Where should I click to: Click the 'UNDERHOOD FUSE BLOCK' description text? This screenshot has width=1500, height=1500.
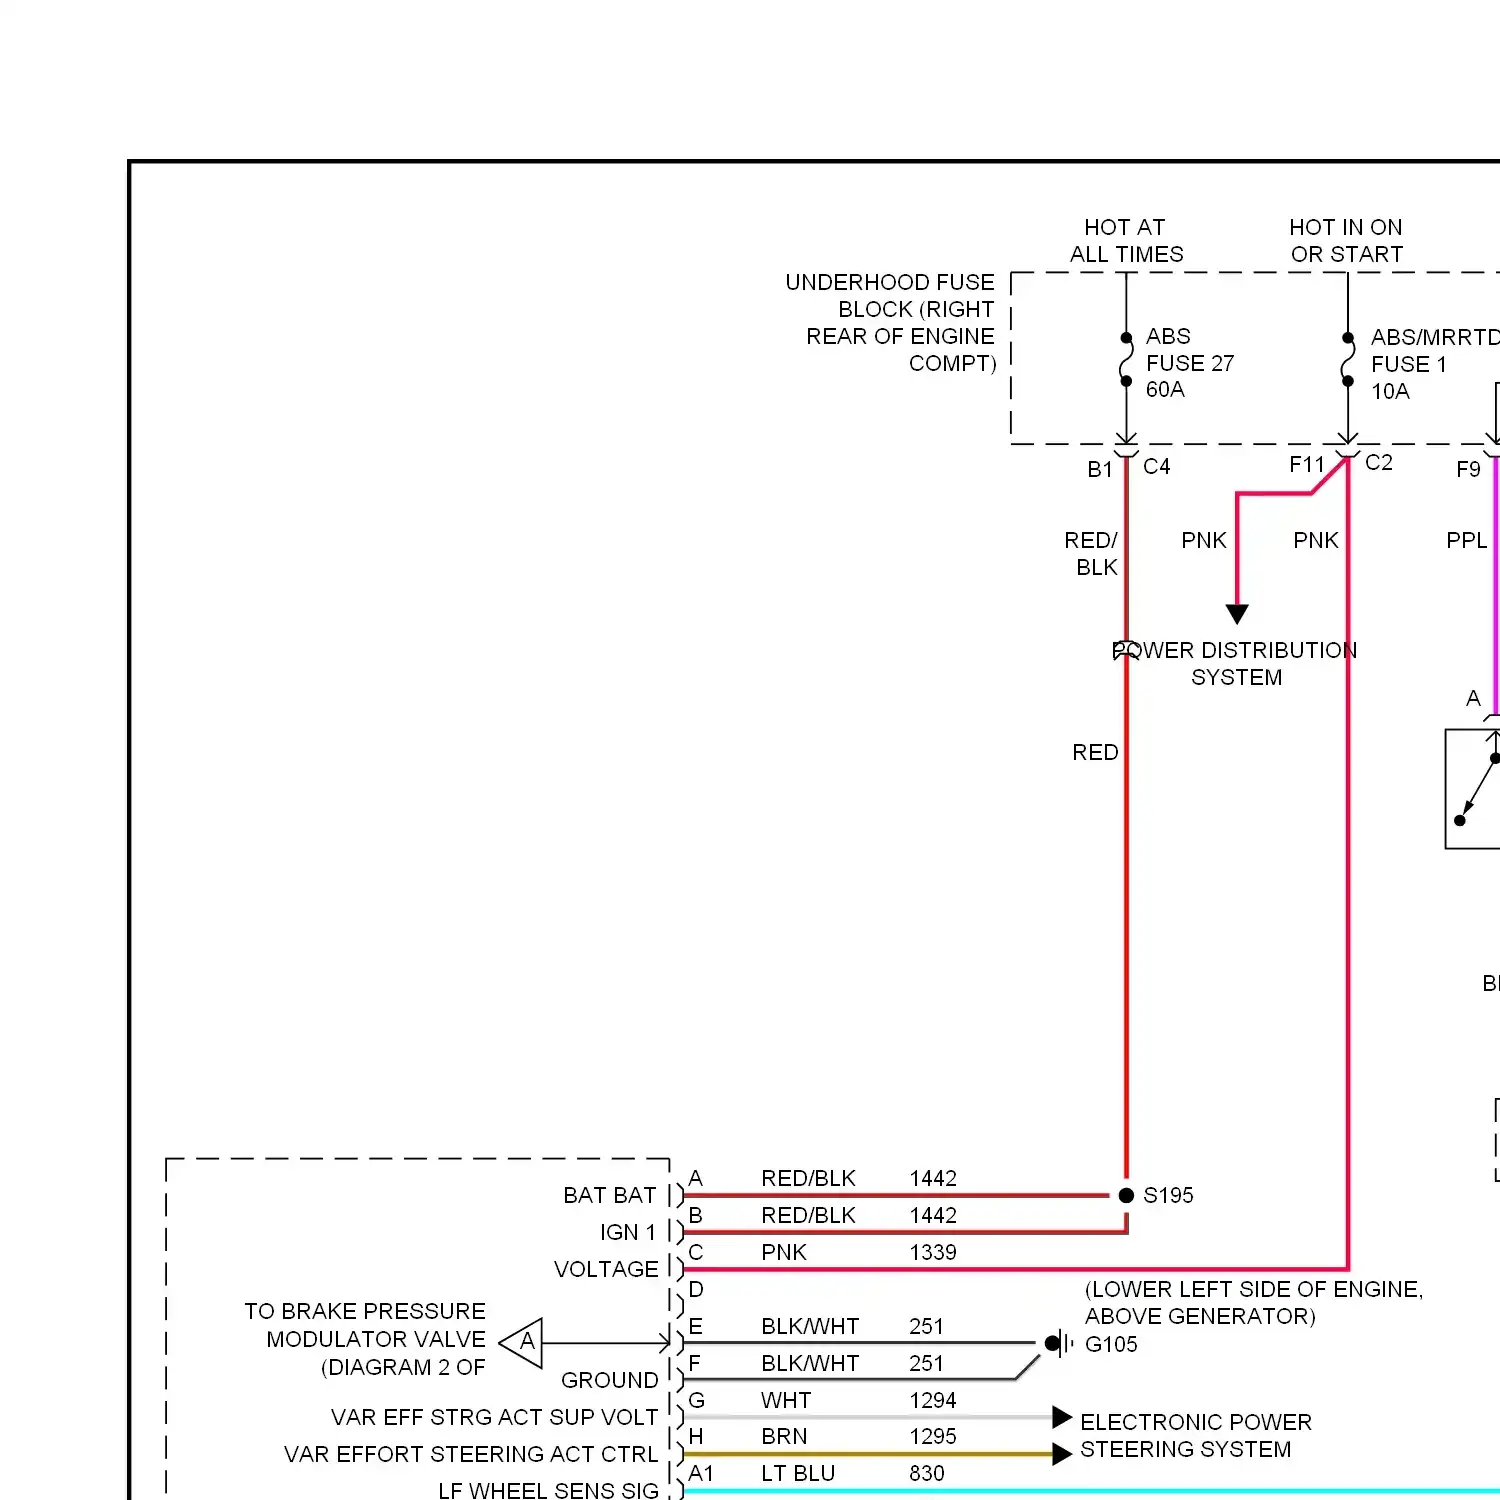891,322
